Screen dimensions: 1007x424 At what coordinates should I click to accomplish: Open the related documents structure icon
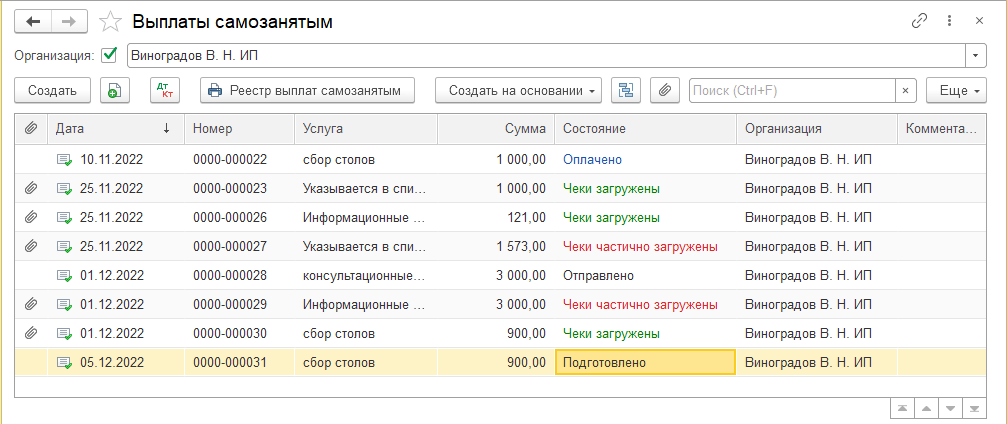point(626,91)
